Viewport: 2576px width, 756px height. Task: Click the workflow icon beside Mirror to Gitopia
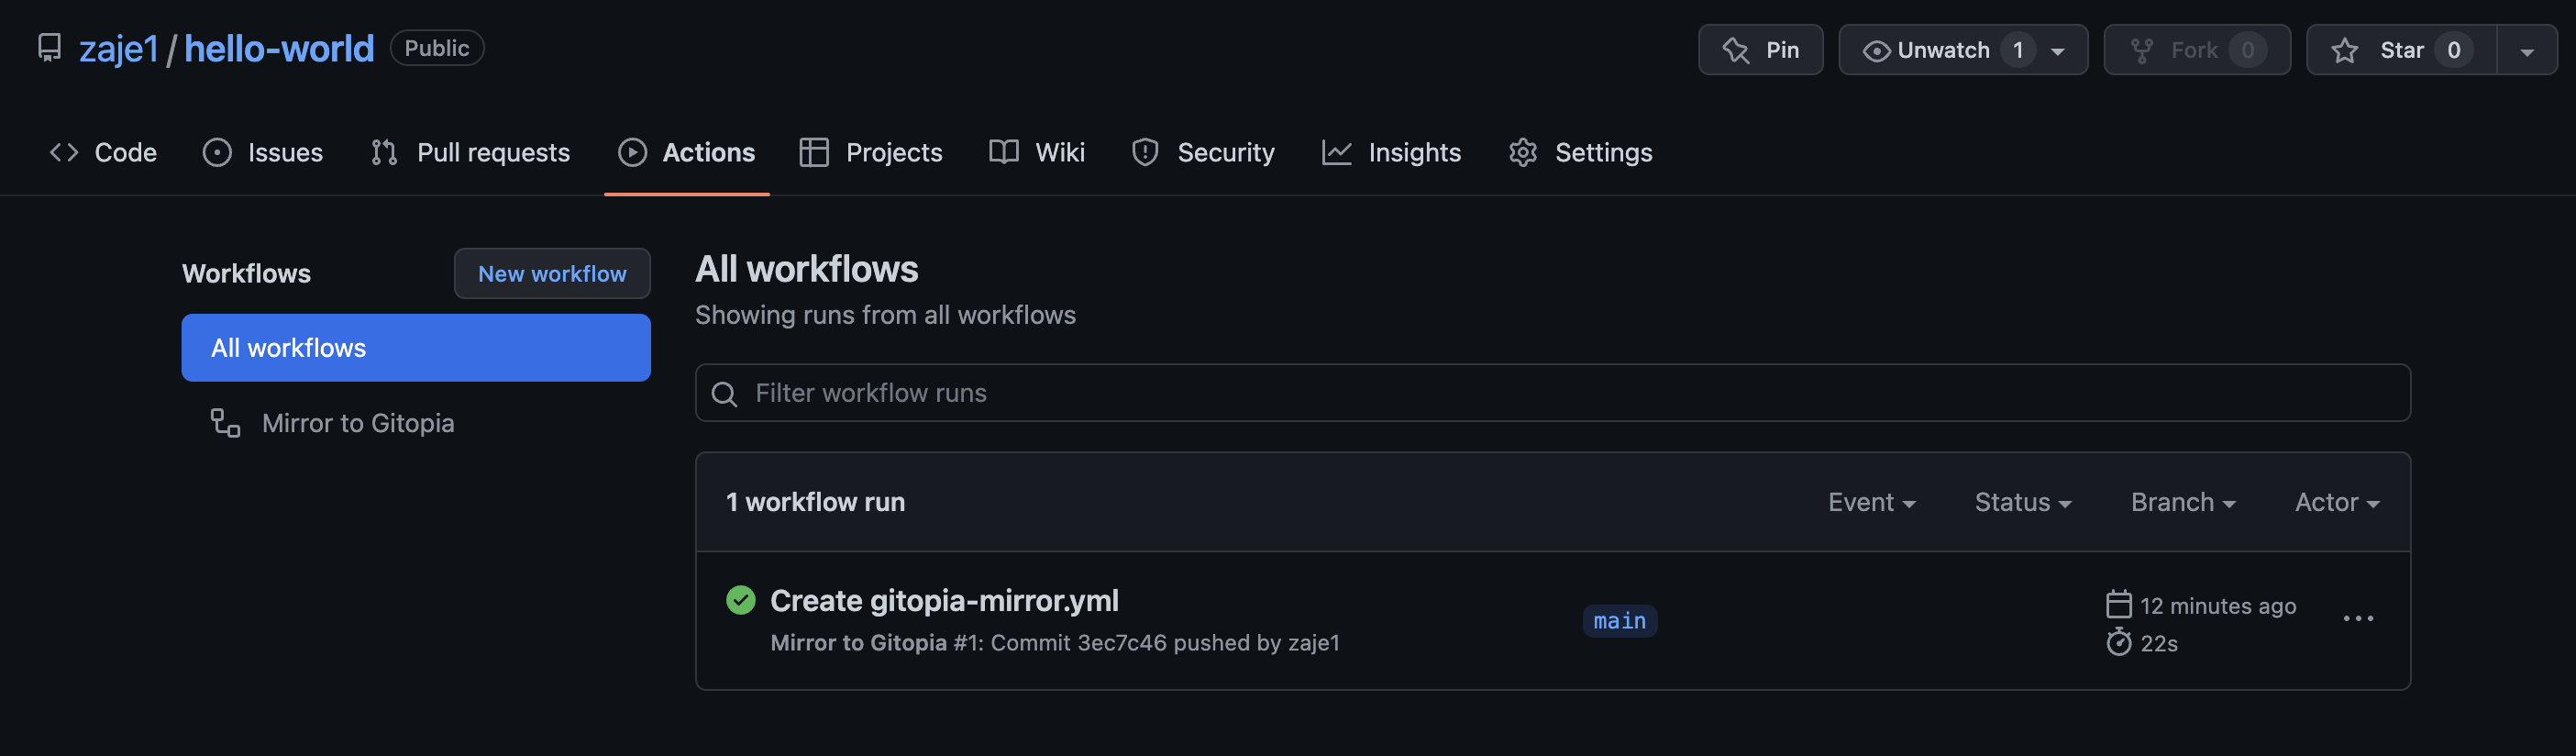click(225, 423)
